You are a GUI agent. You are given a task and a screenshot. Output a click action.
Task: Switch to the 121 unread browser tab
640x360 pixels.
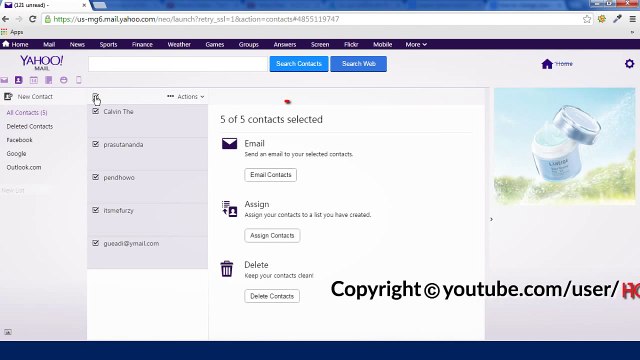pyautogui.click(x=44, y=5)
